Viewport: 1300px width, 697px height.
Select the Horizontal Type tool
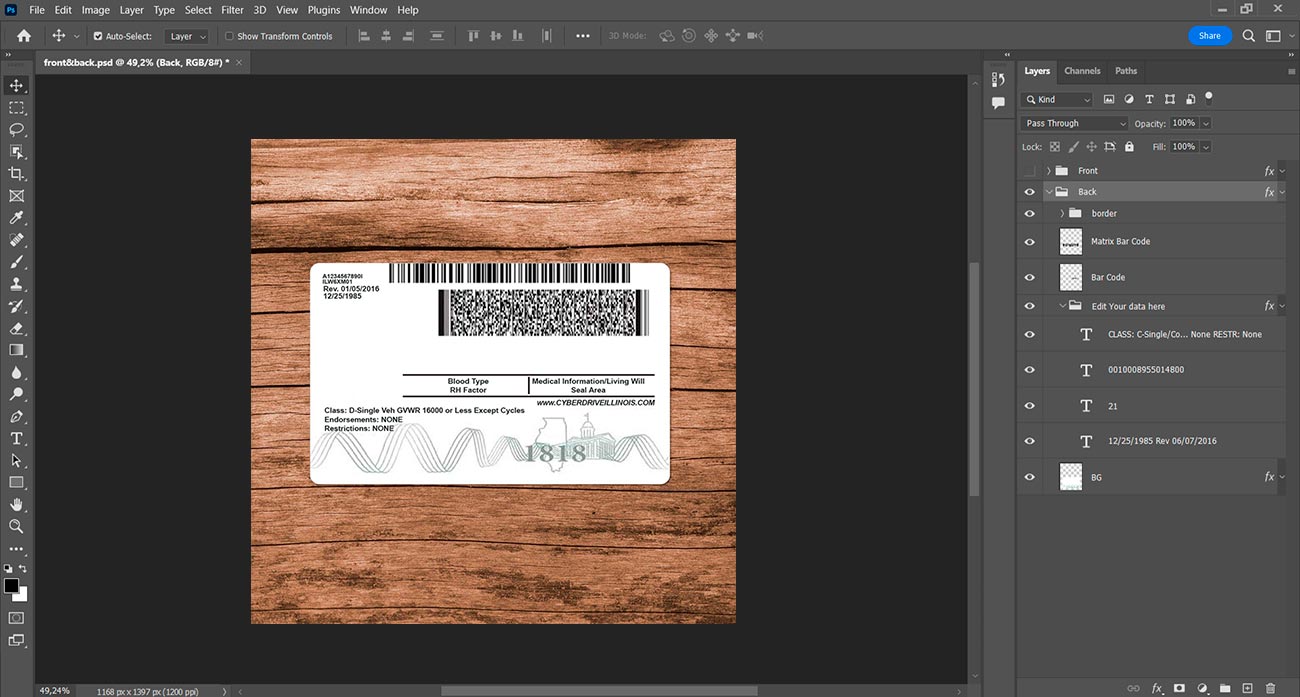pyautogui.click(x=16, y=438)
